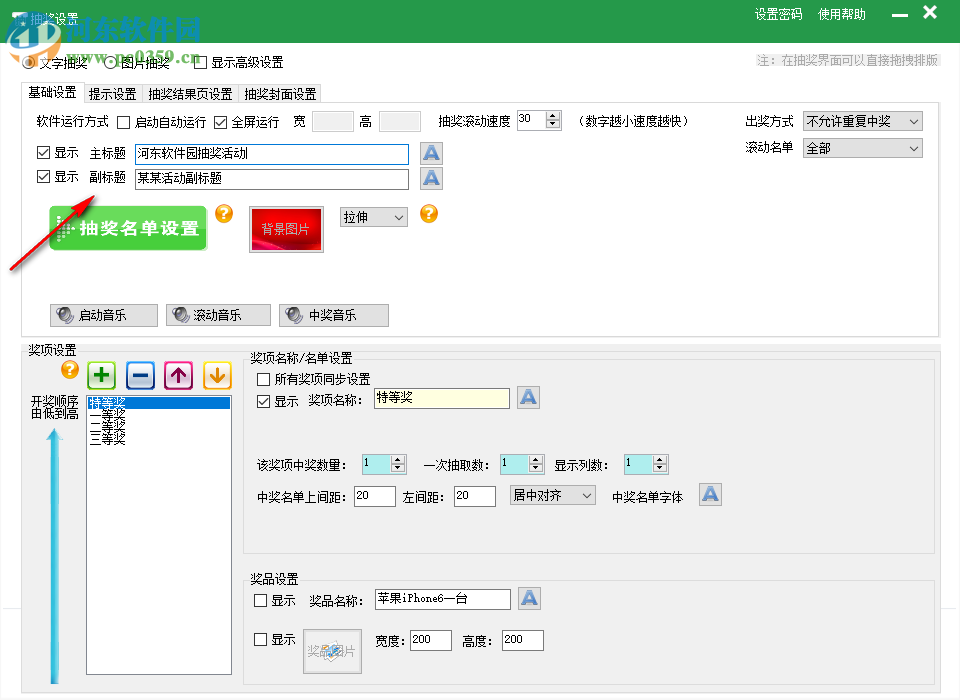Click the green 抽奖名单设置 button
Screen dimensions: 960x700
[x=127, y=228]
